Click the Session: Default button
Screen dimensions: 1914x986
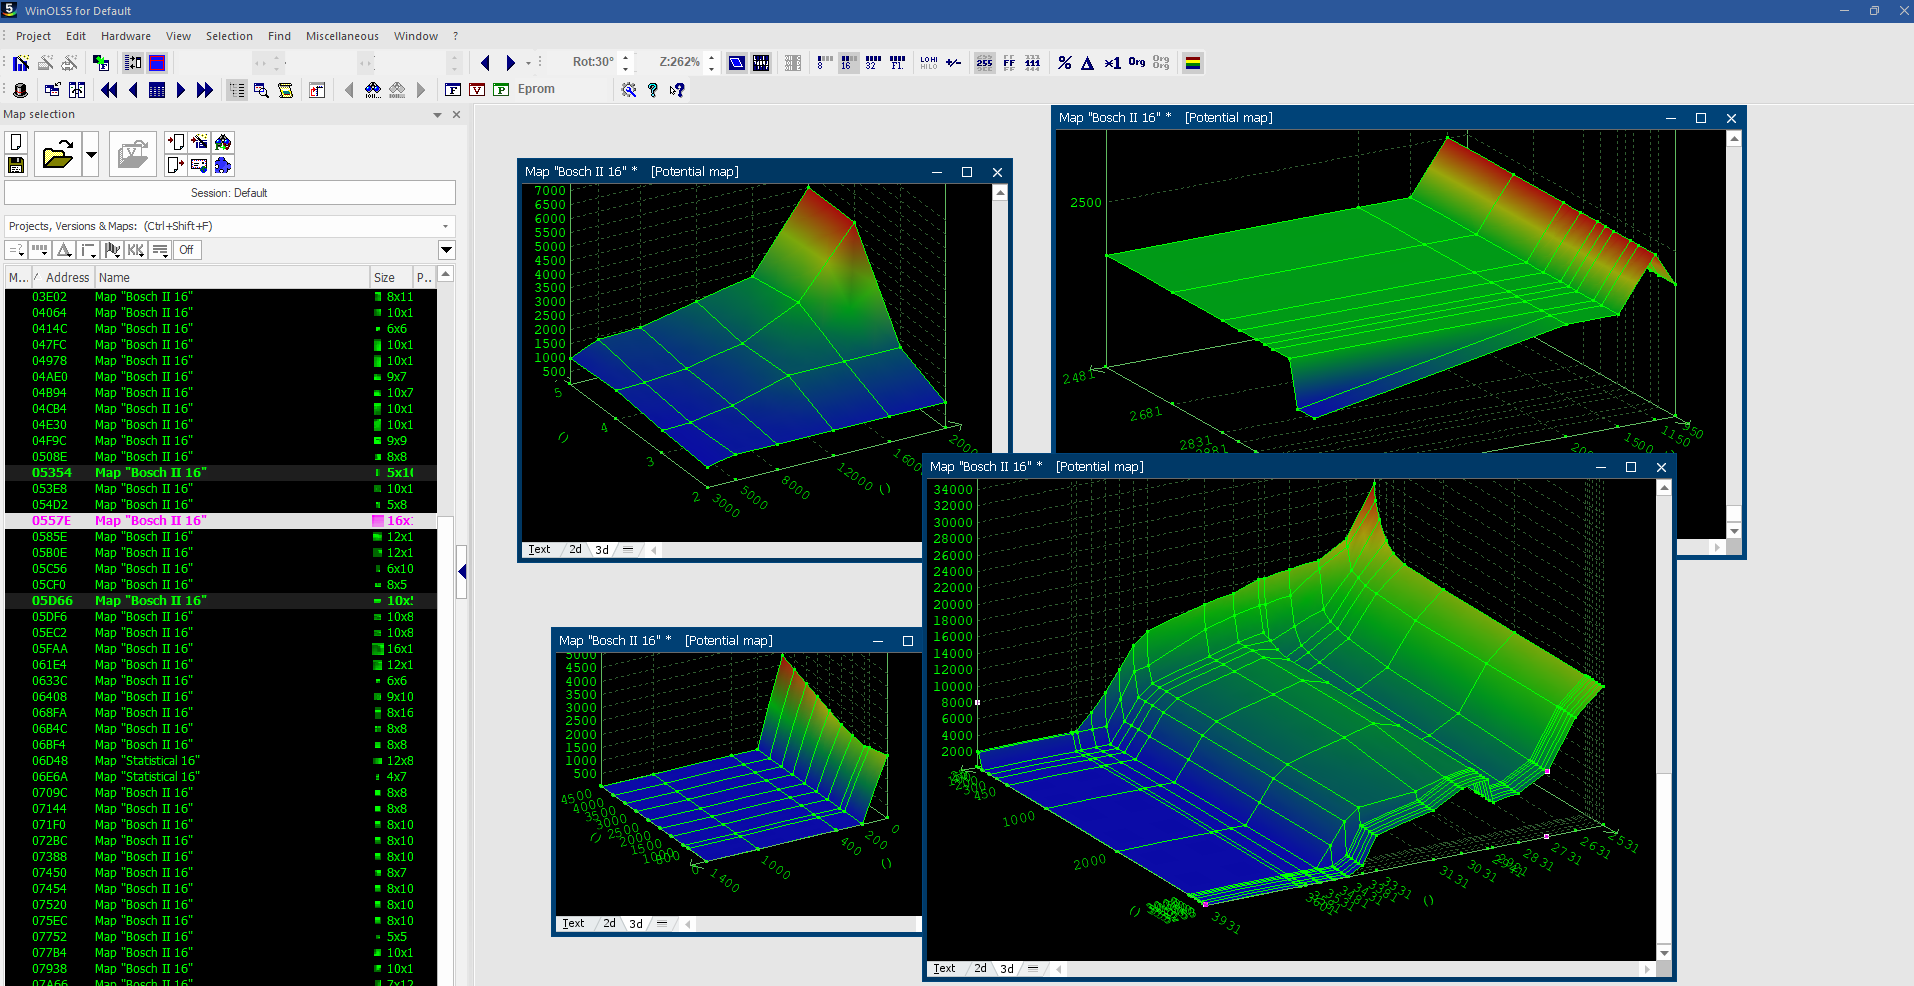pos(229,193)
